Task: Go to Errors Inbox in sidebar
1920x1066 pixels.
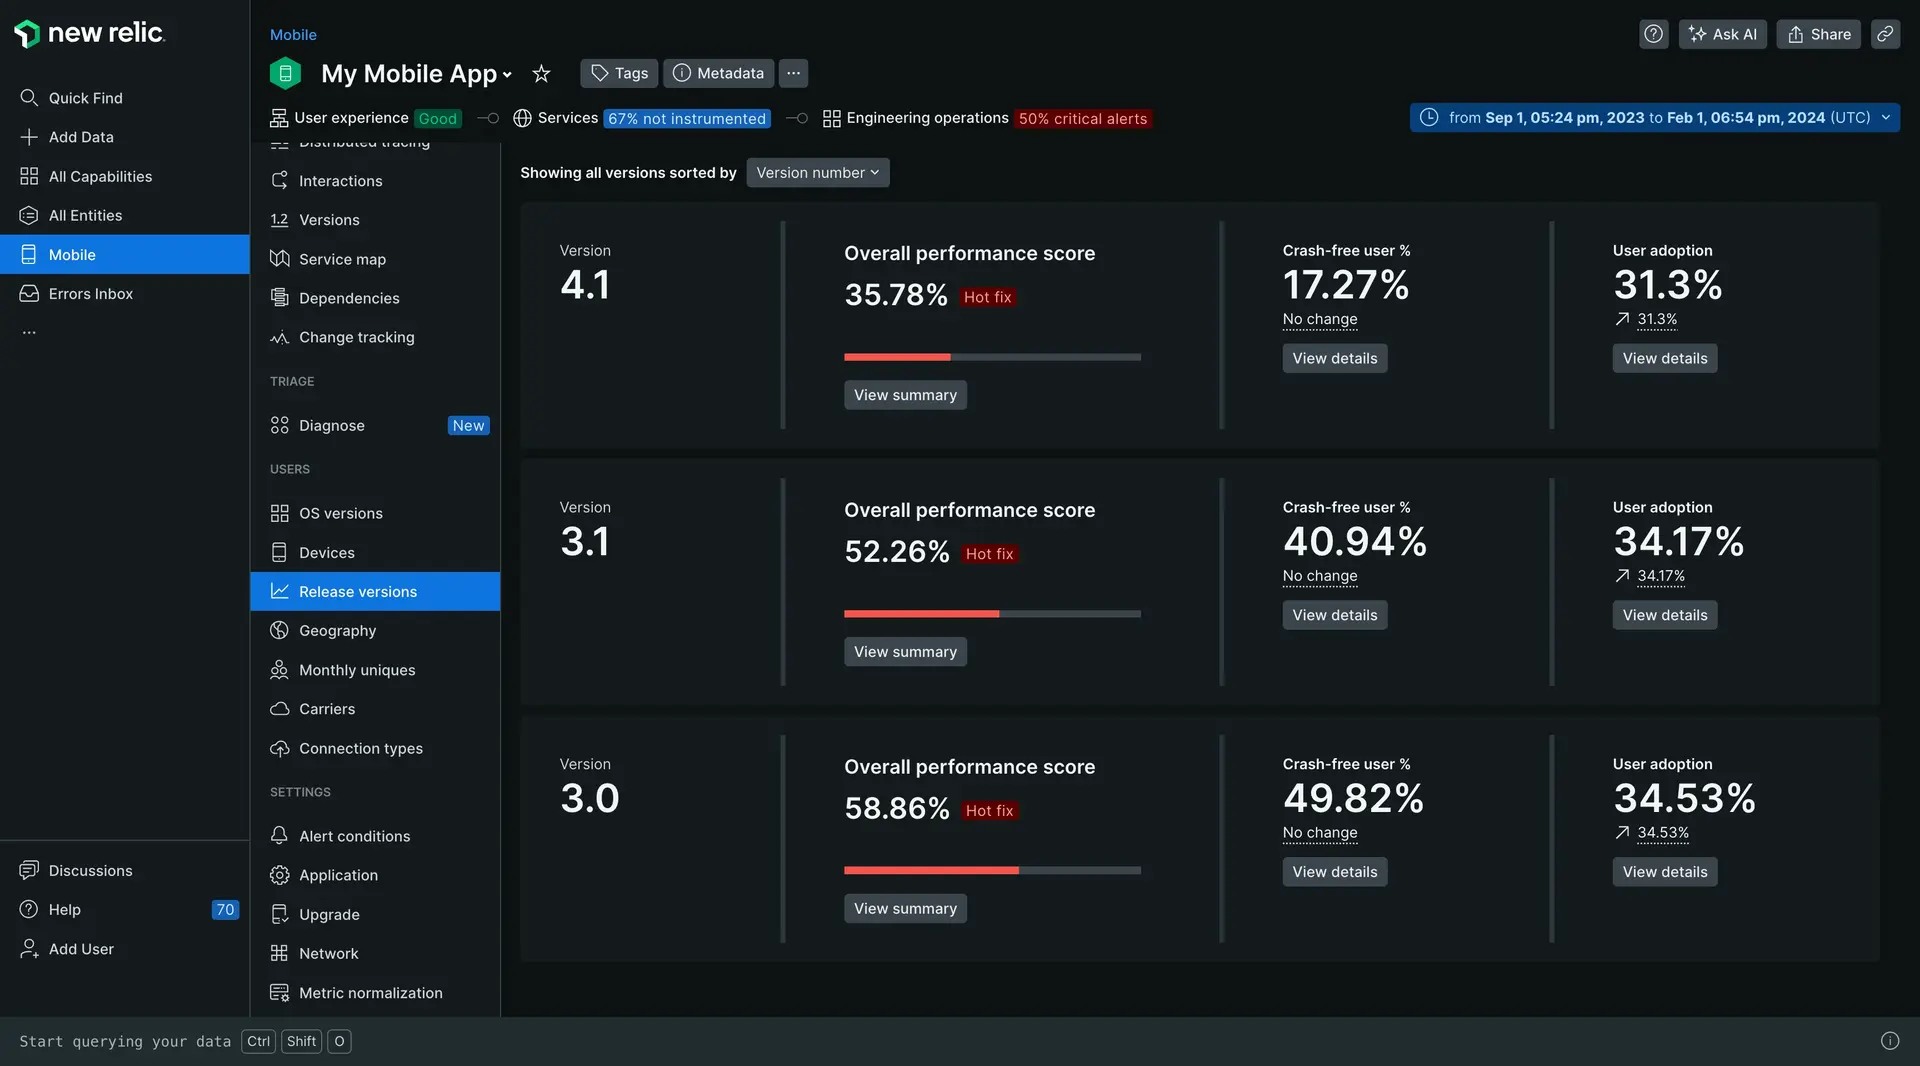Action: [90, 294]
